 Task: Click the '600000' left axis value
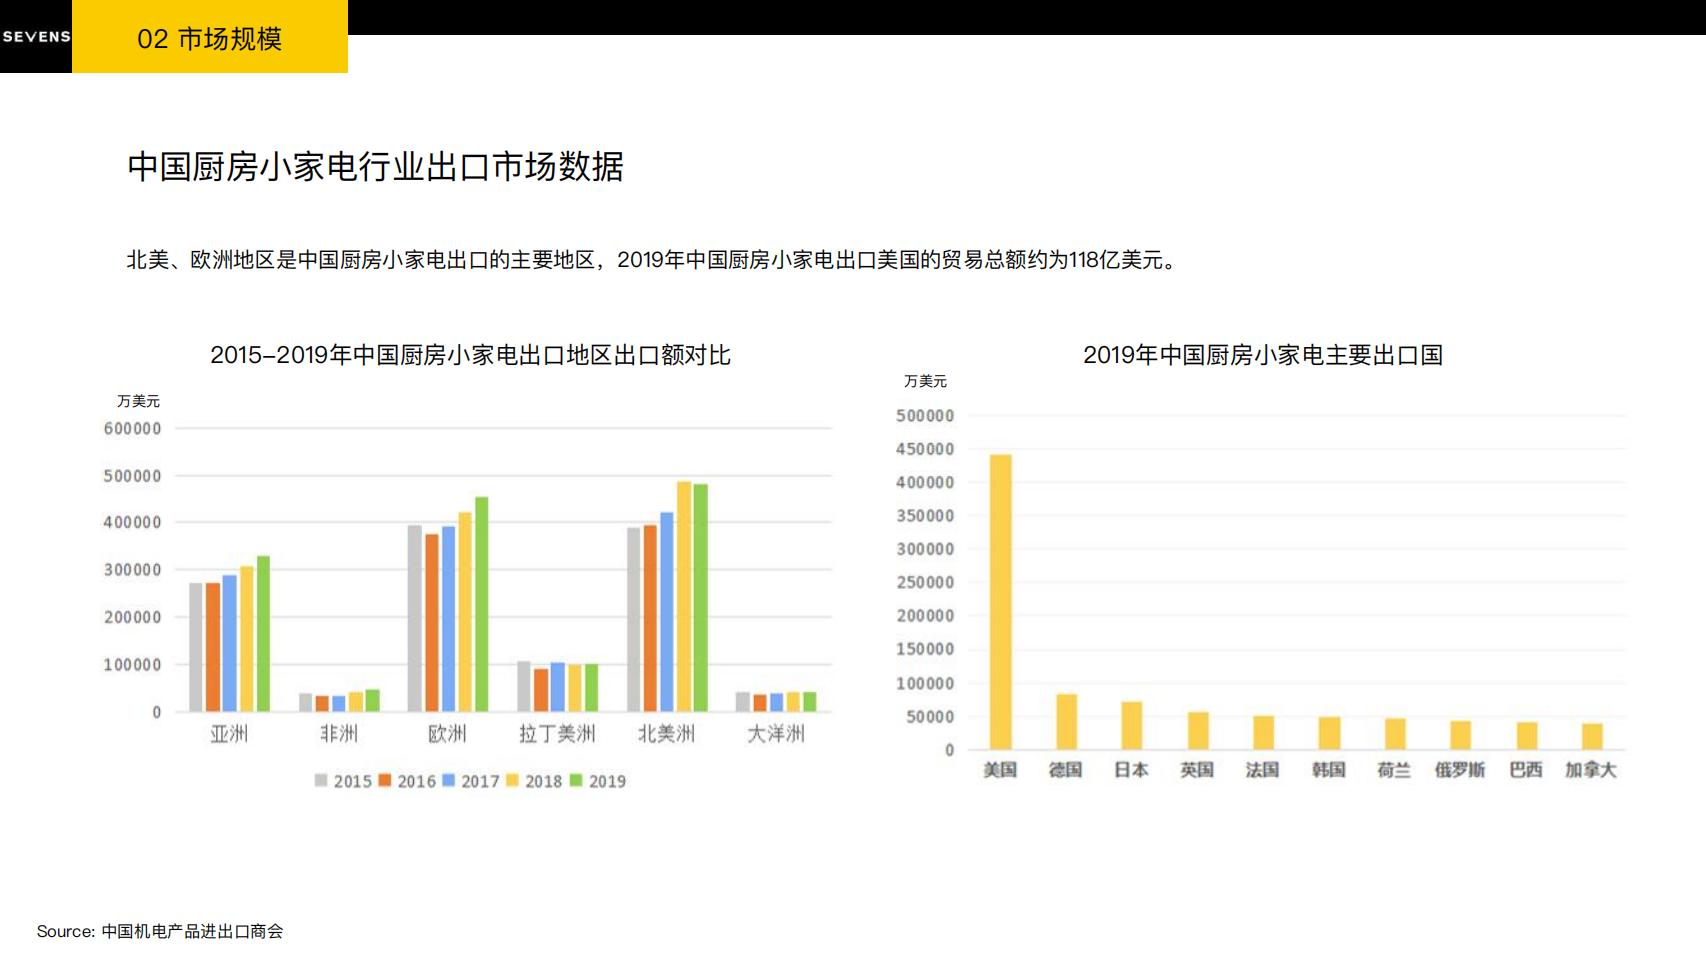coord(132,429)
